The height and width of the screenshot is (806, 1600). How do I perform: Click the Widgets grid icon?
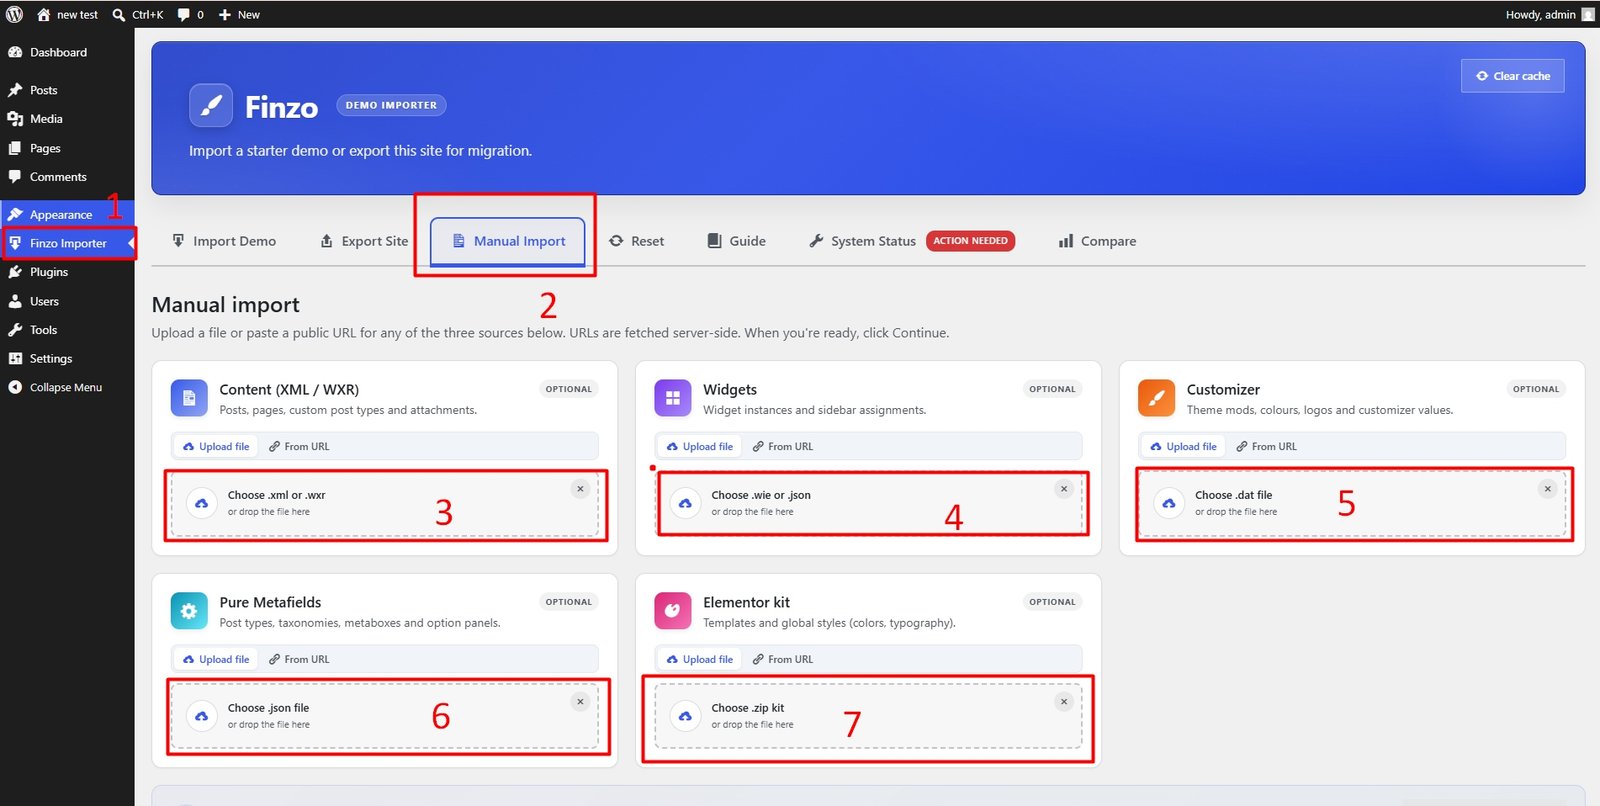click(673, 398)
